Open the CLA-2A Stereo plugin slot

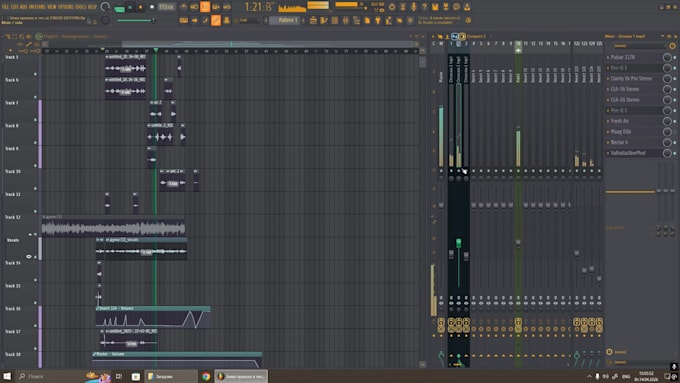point(635,100)
